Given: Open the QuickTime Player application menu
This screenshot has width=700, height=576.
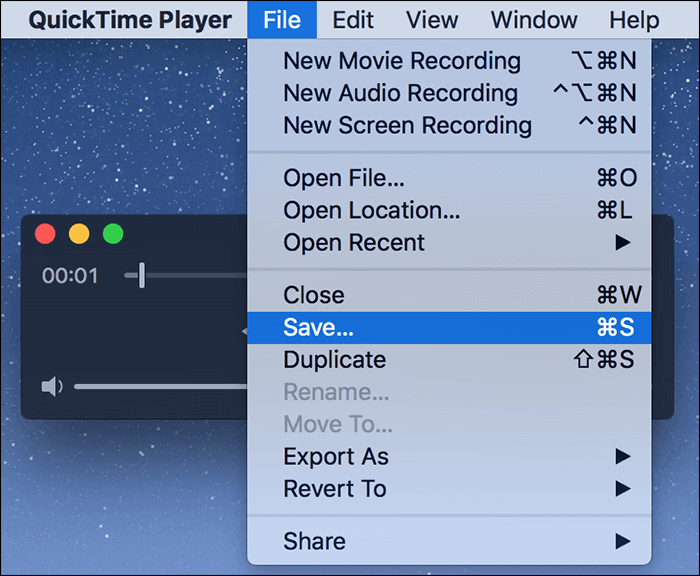Looking at the screenshot, I should pyautogui.click(x=130, y=20).
